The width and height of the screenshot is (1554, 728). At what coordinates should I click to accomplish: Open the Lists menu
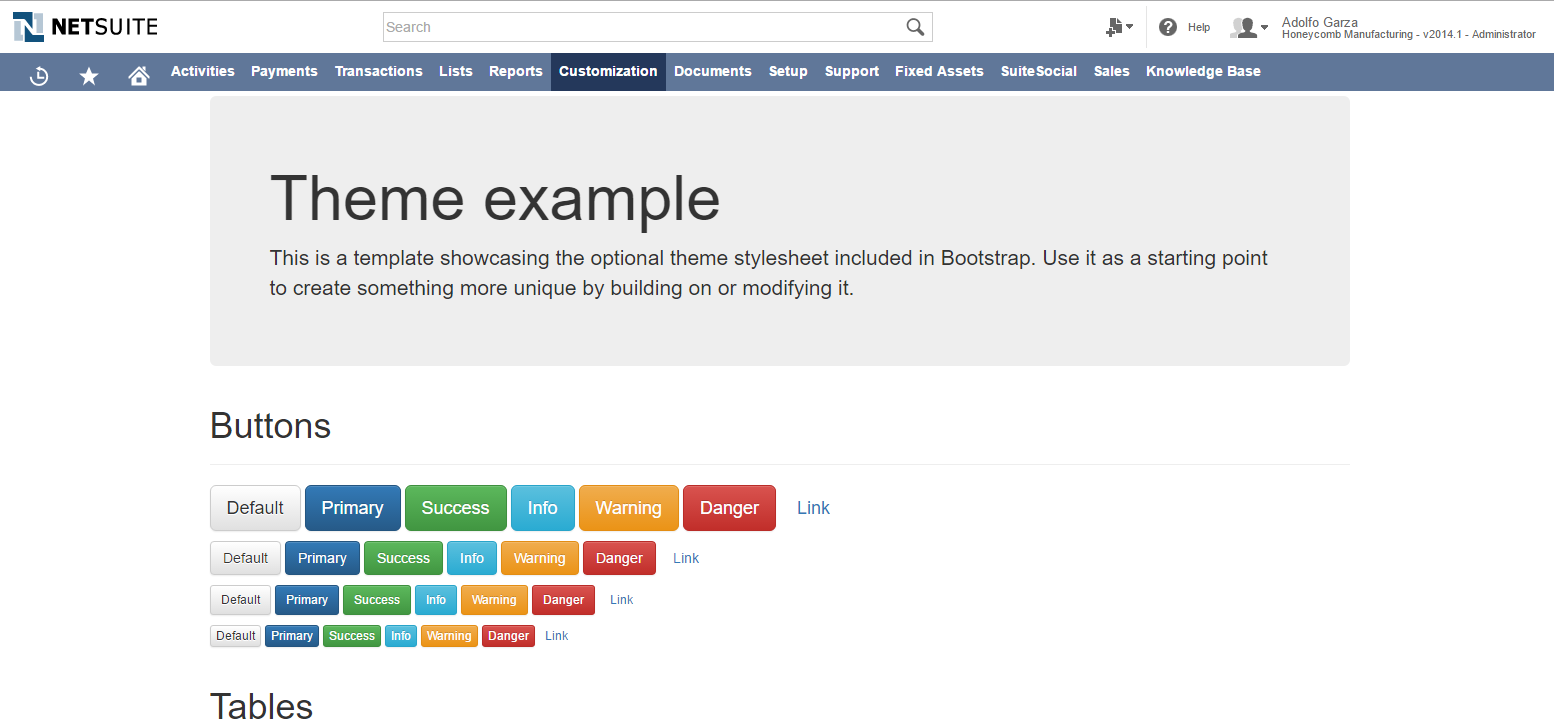pyautogui.click(x=456, y=71)
